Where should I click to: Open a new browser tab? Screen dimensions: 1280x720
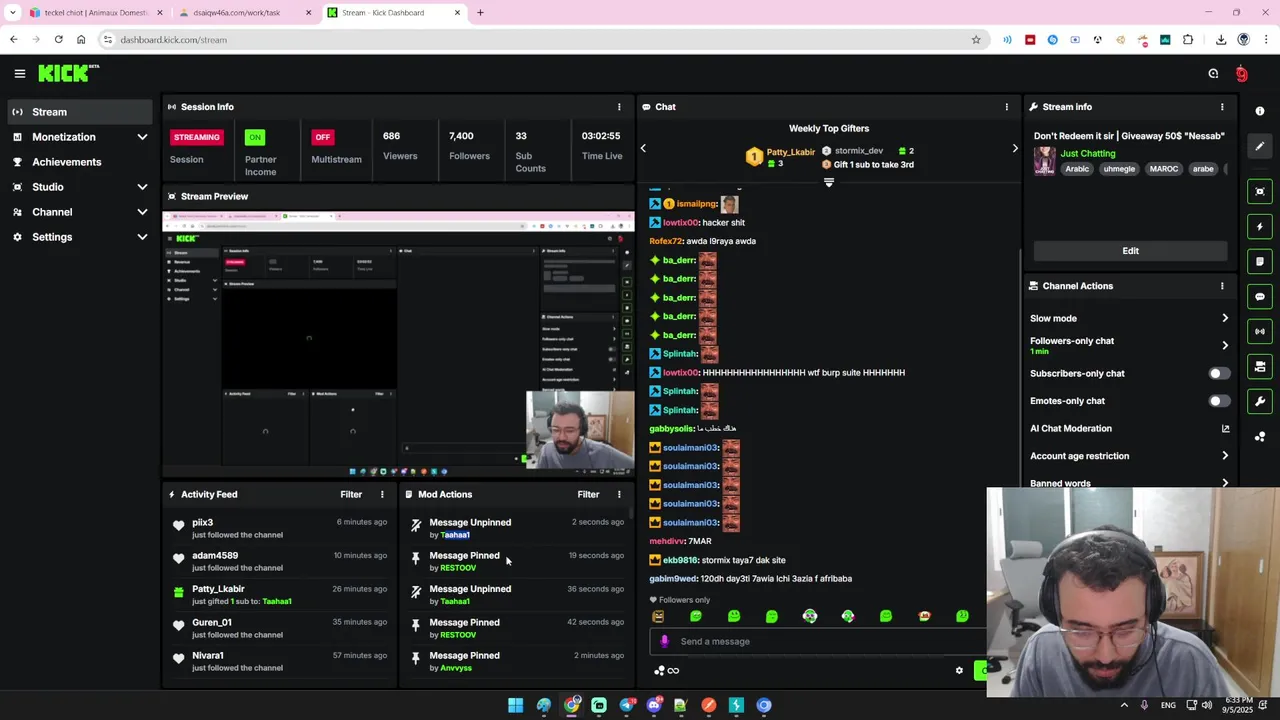point(480,13)
